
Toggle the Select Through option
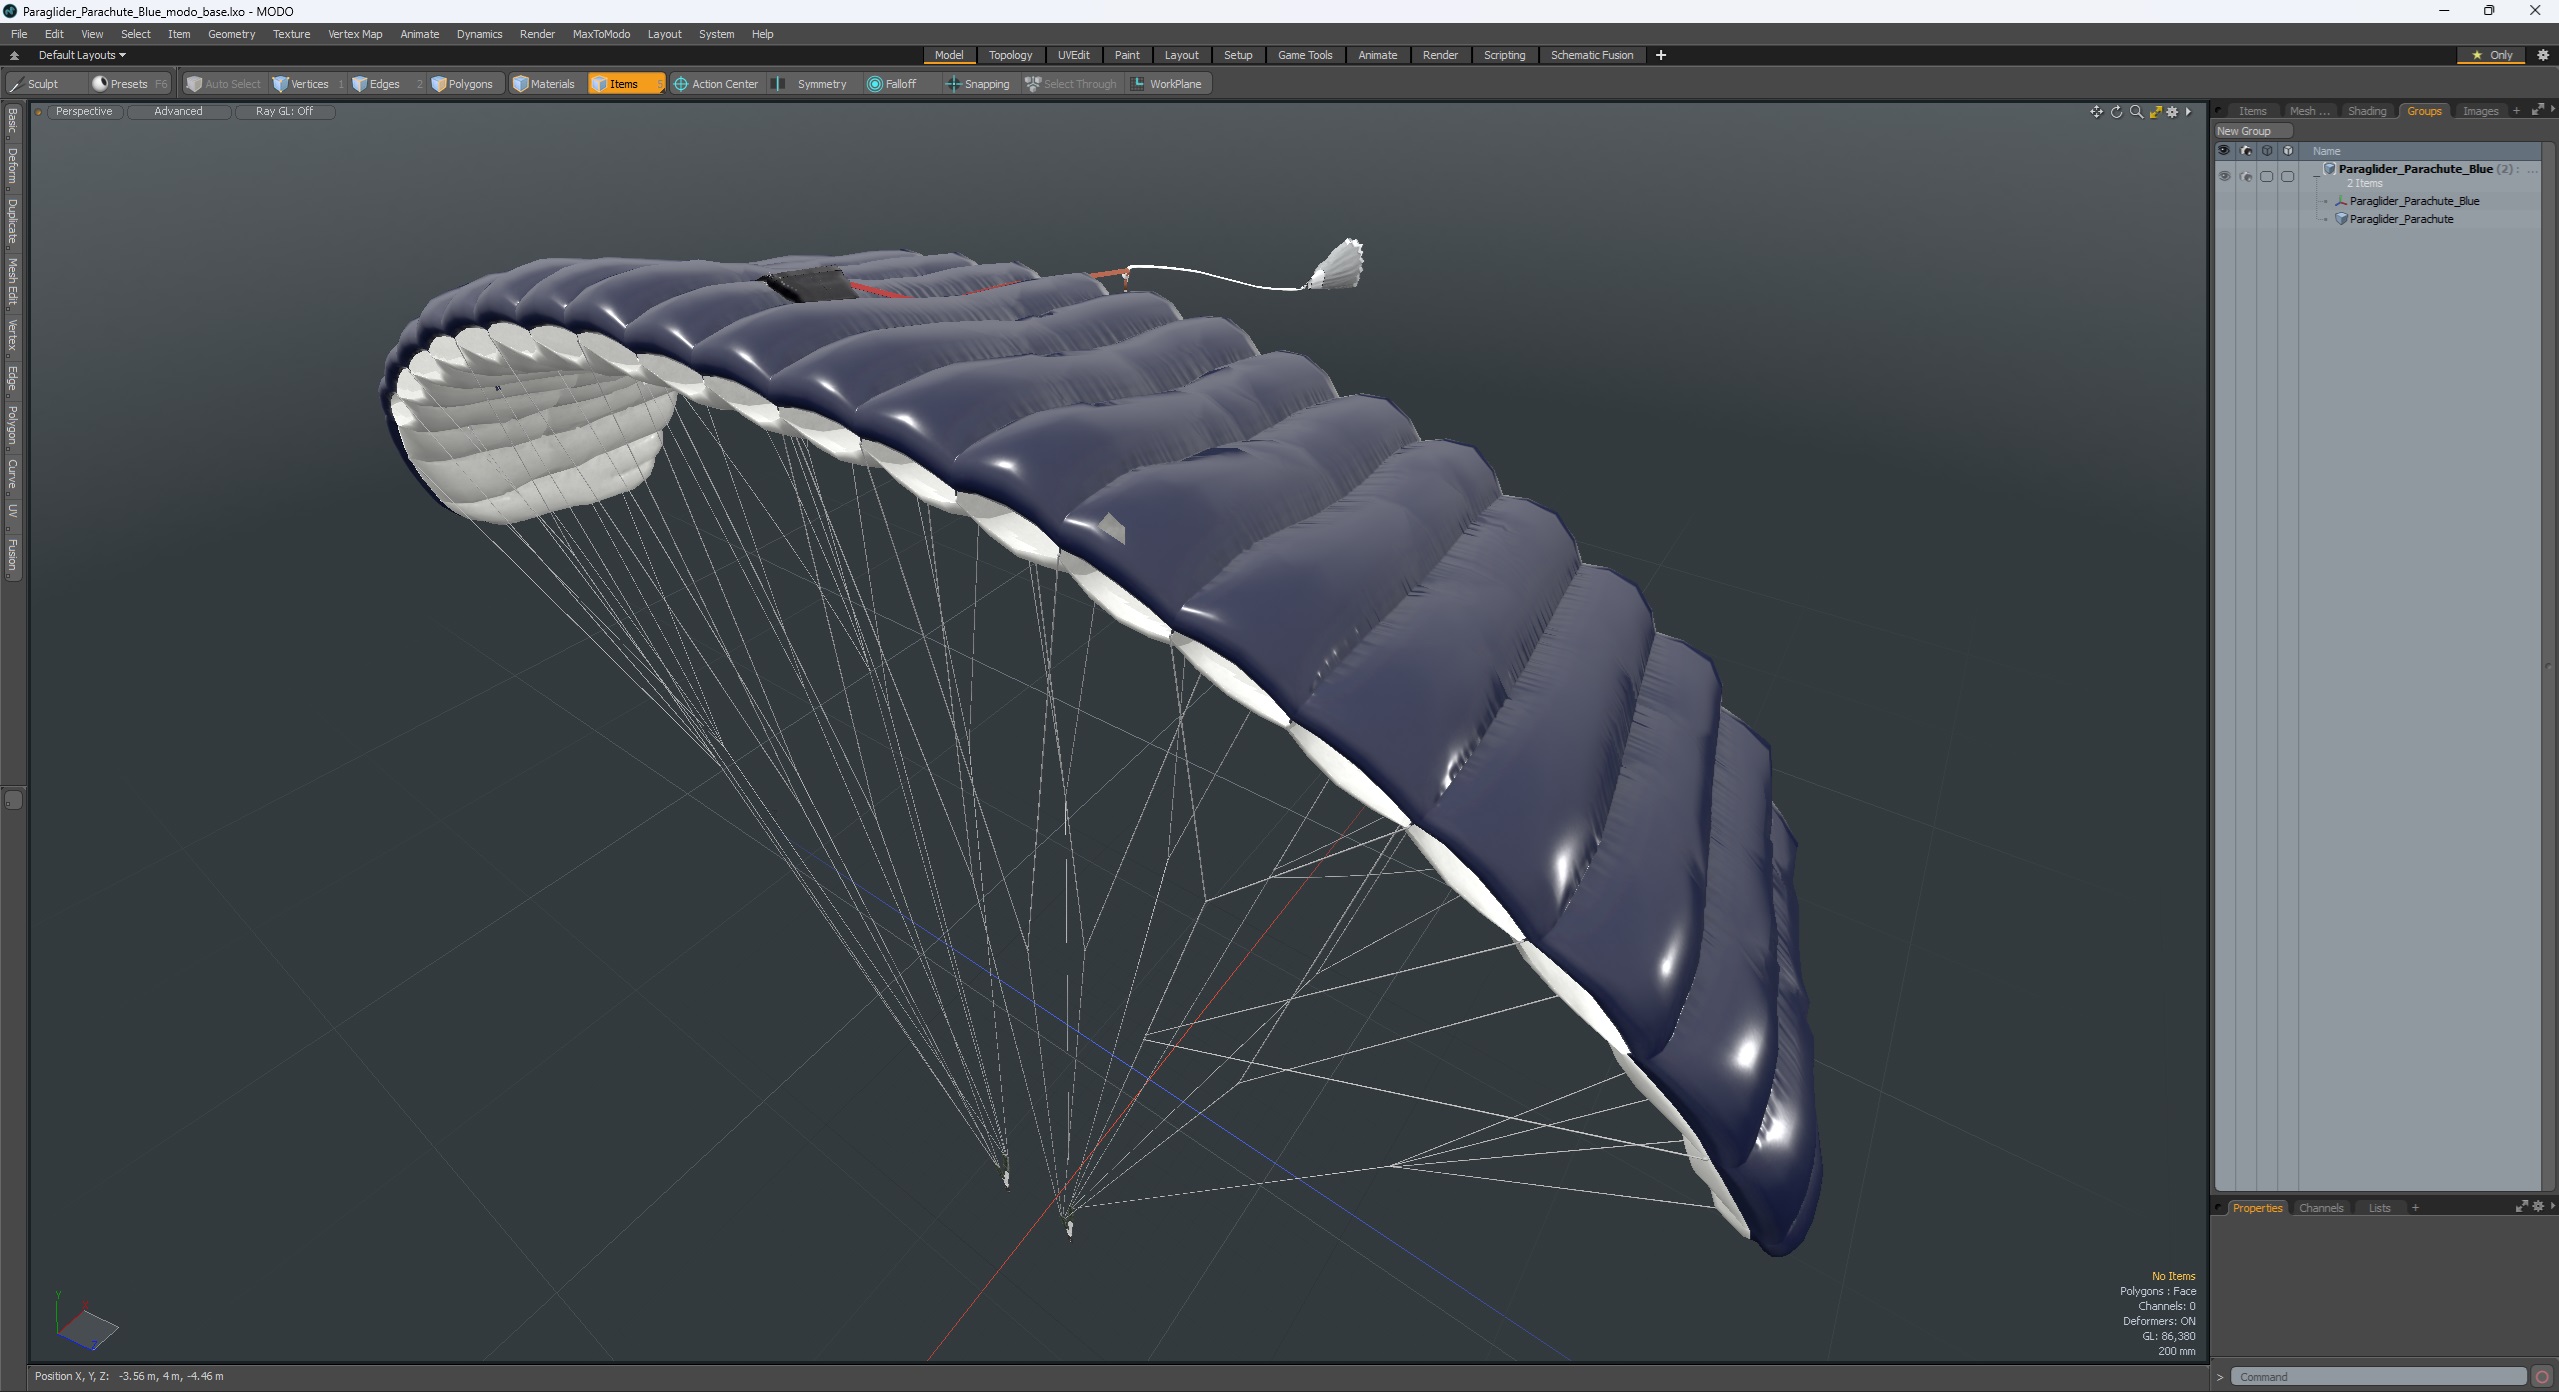click(x=1072, y=84)
